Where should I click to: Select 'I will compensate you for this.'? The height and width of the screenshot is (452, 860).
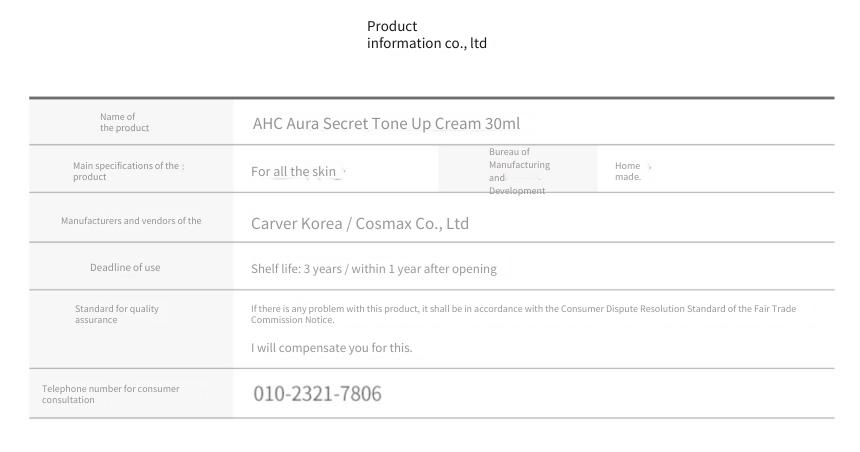[331, 348]
